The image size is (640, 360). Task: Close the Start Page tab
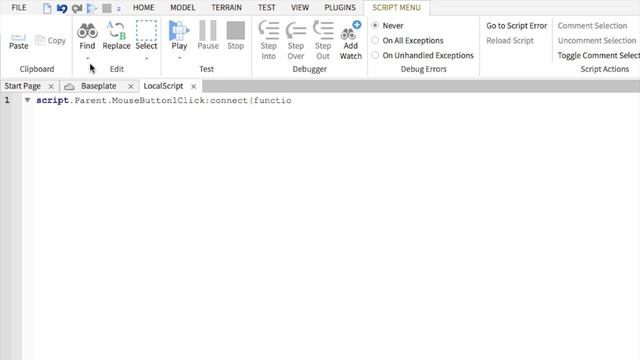click(x=51, y=87)
